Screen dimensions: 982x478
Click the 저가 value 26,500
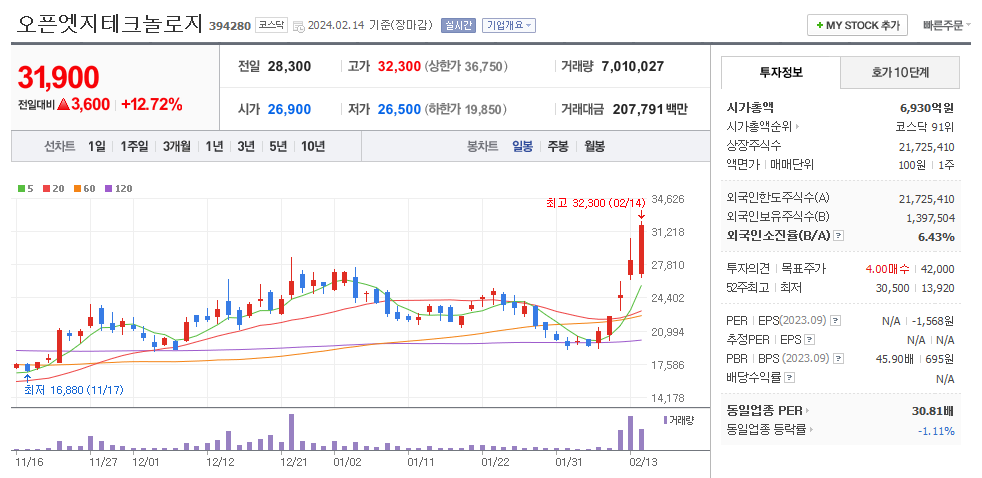click(399, 109)
